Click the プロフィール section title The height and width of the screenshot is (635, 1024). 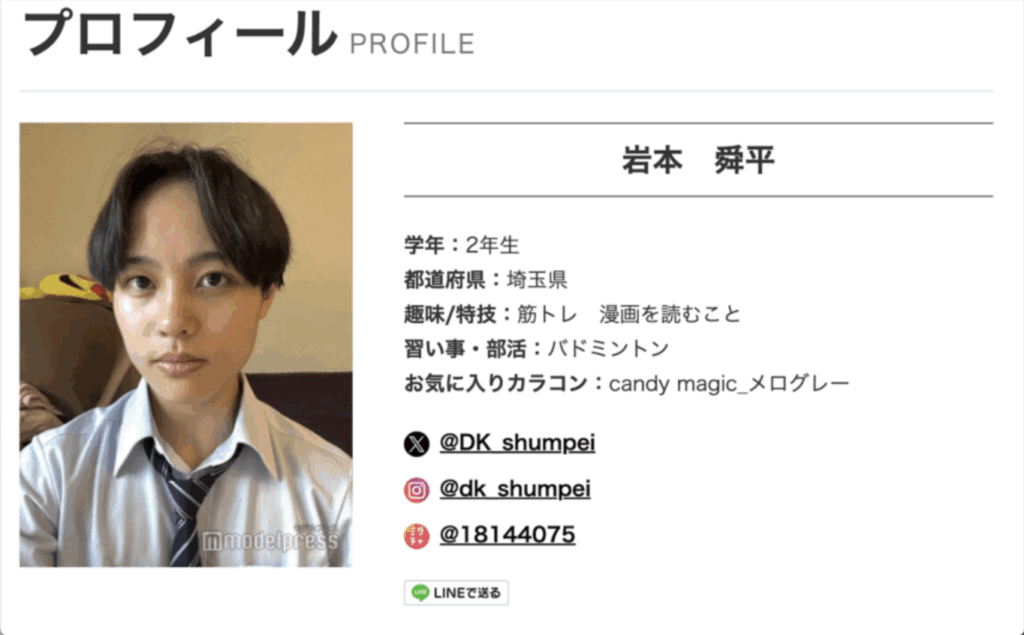click(179, 34)
